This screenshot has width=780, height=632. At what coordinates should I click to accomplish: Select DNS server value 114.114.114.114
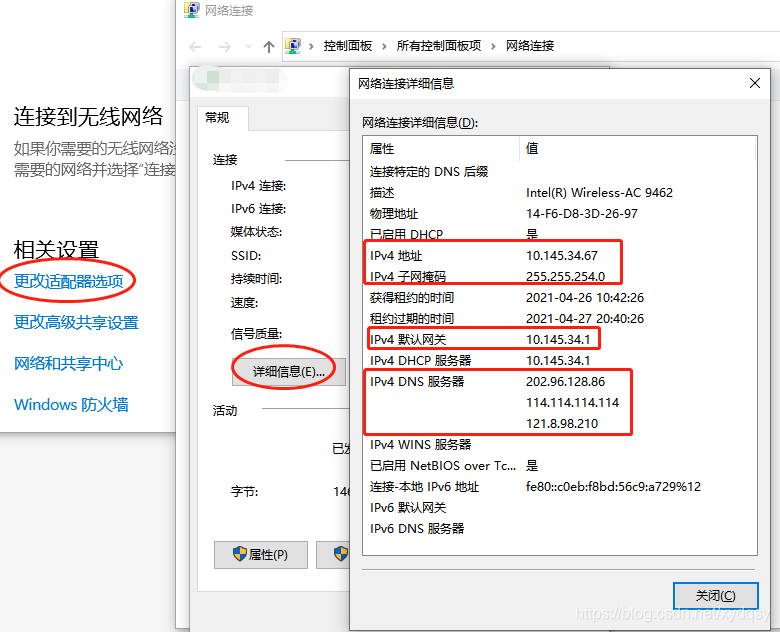coord(573,403)
